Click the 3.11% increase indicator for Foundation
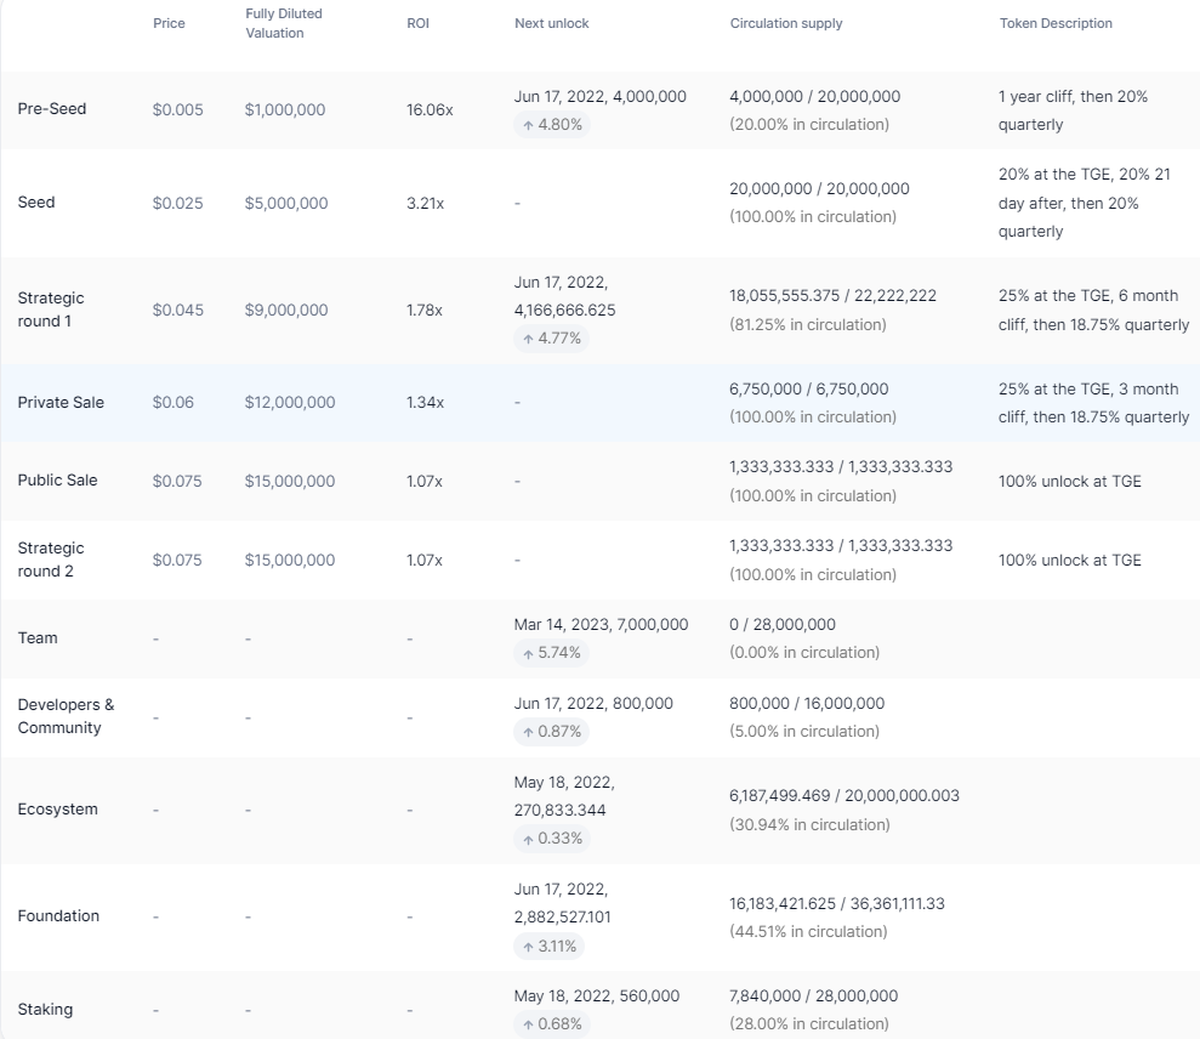The height and width of the screenshot is (1039, 1200). click(549, 944)
